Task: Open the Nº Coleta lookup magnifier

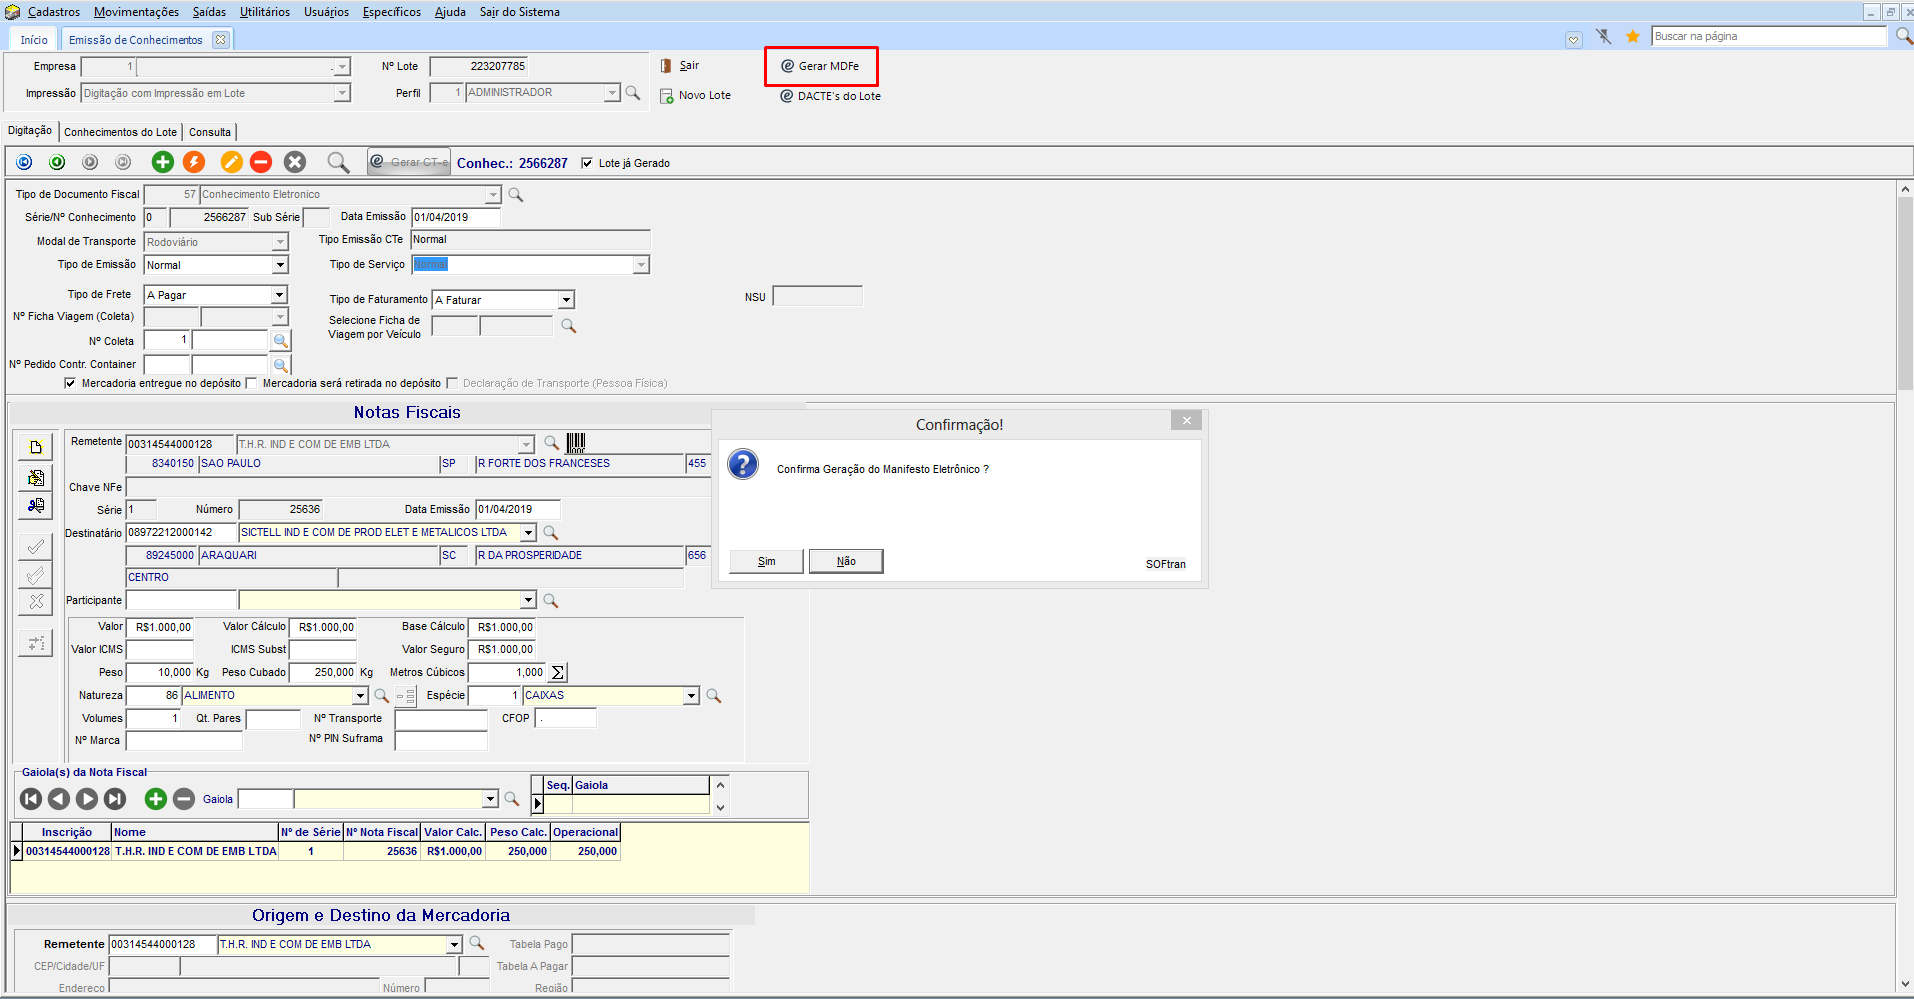Action: (281, 341)
